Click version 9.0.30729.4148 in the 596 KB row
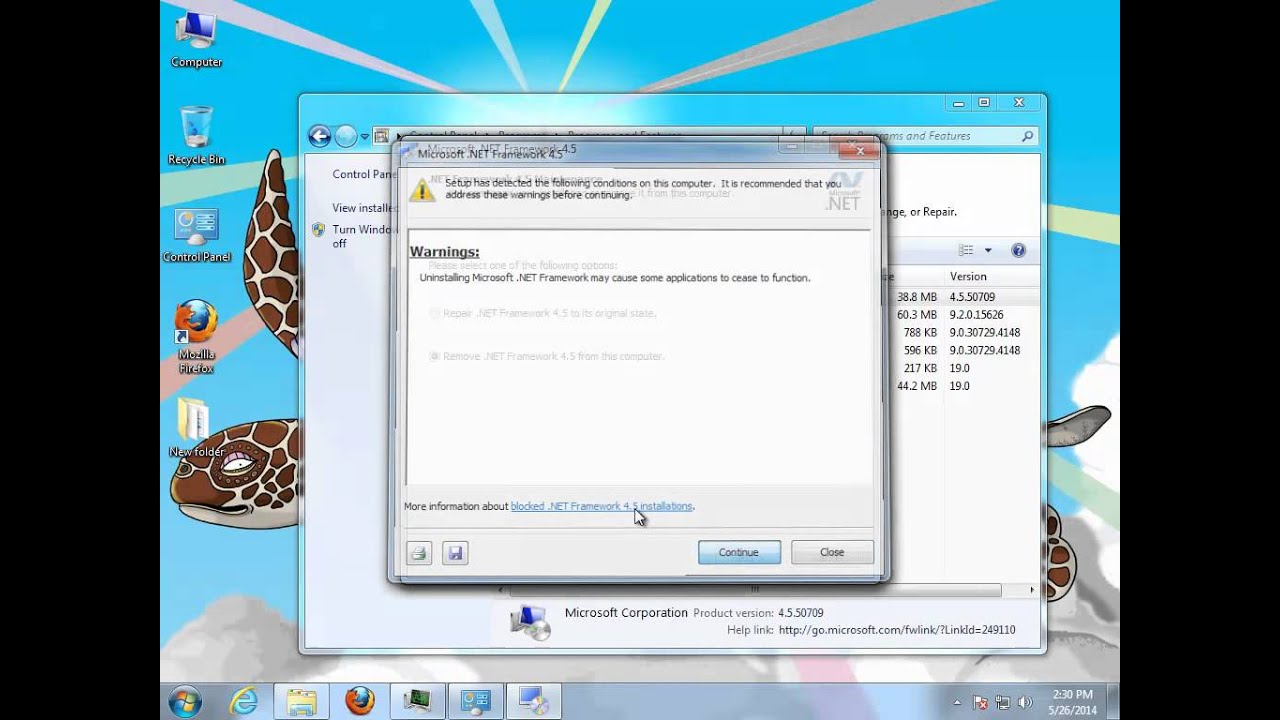1280x720 pixels. 985,351
